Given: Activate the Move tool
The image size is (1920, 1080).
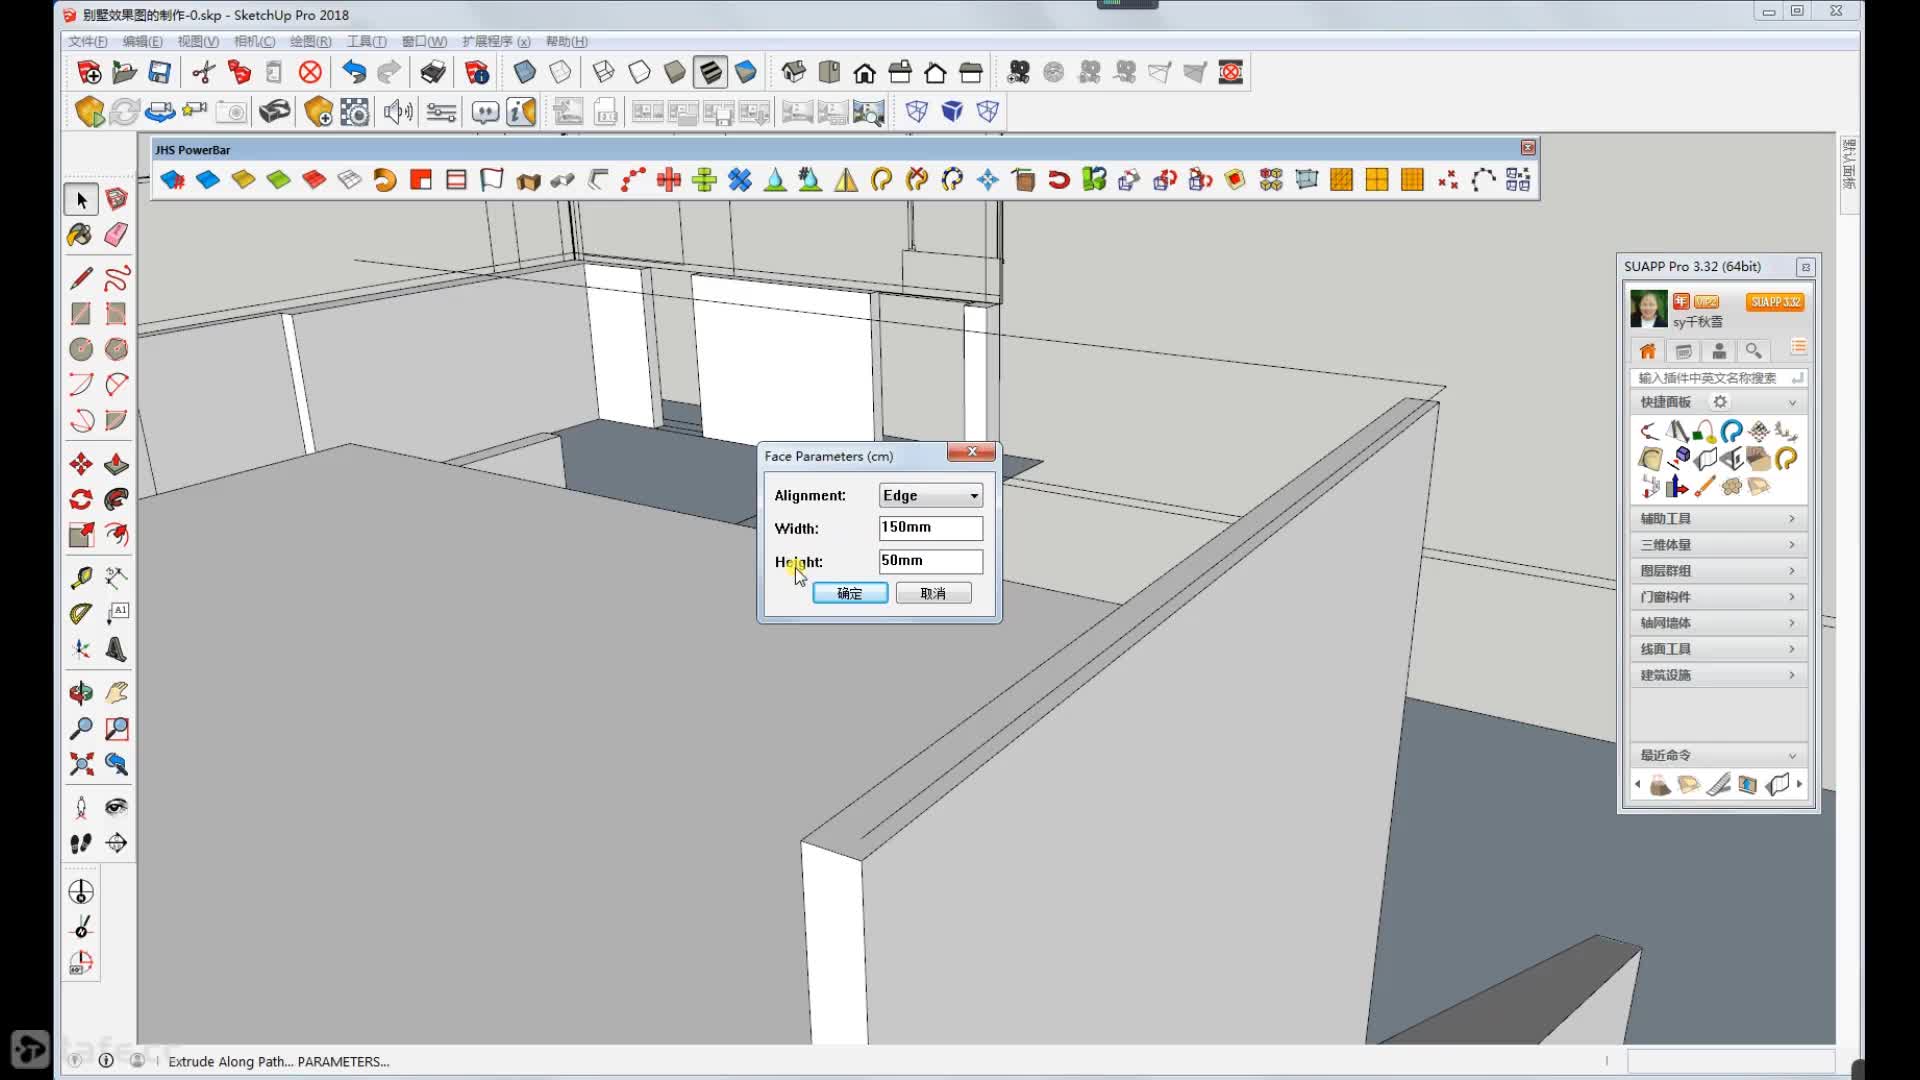Looking at the screenshot, I should coord(81,464).
